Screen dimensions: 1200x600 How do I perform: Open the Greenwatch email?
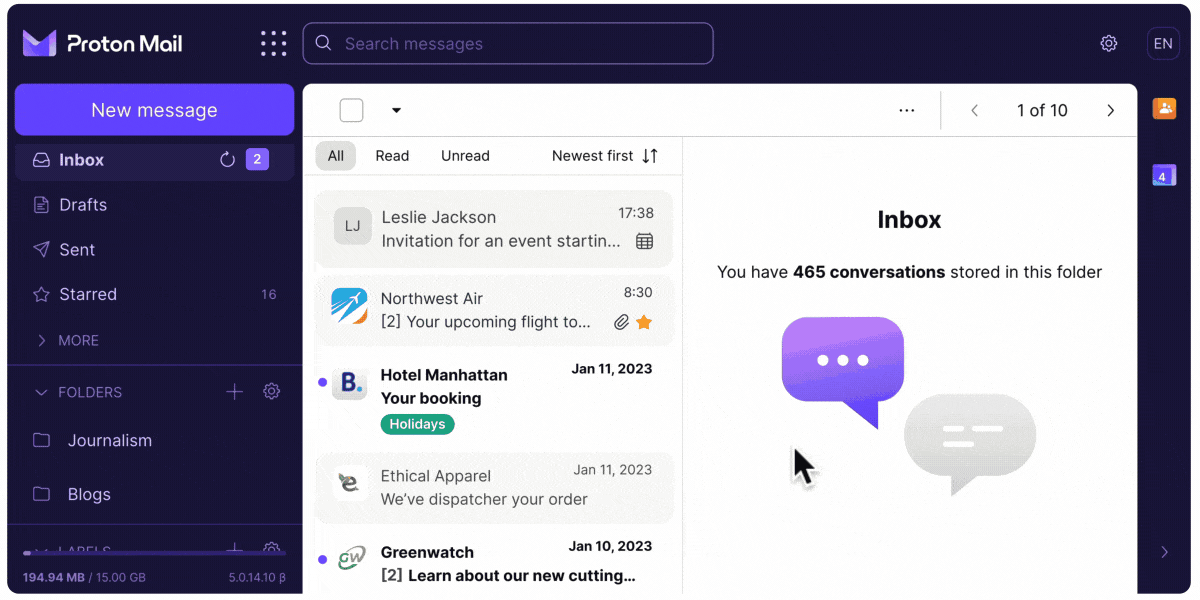(x=494, y=562)
